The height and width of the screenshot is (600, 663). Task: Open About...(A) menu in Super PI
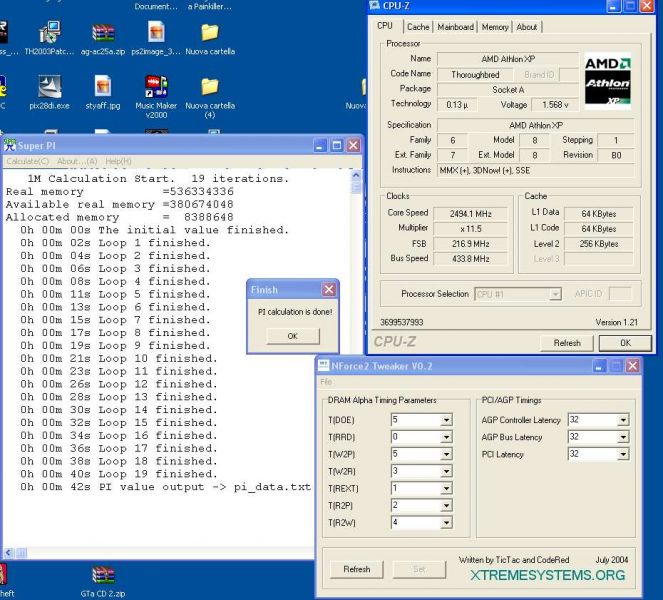coord(77,161)
